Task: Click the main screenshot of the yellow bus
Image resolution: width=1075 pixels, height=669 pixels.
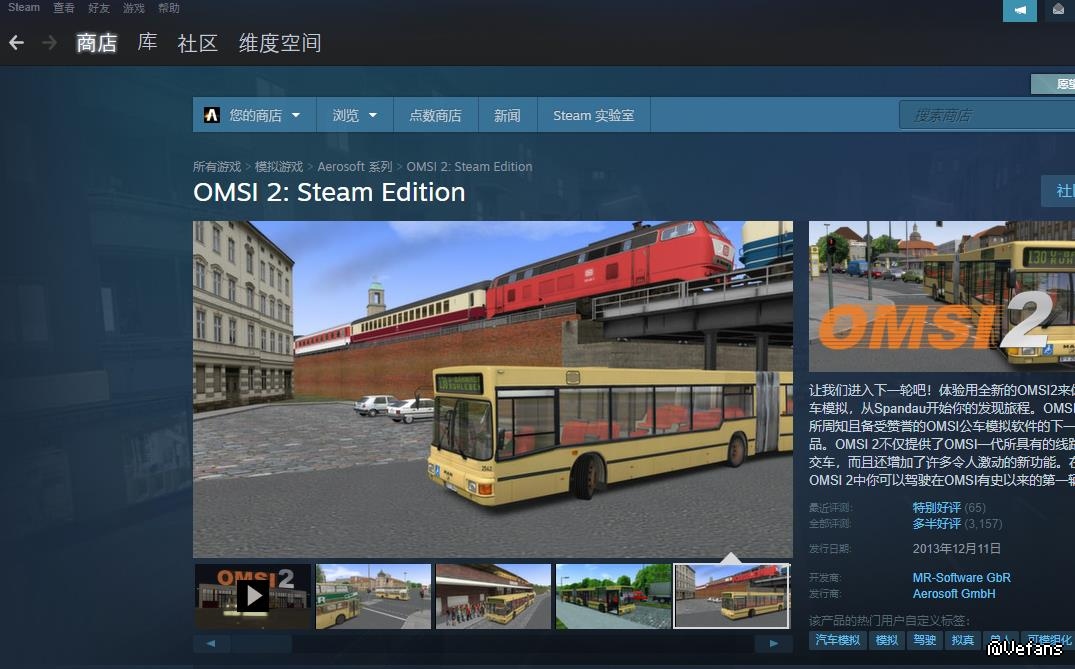Action: (493, 389)
